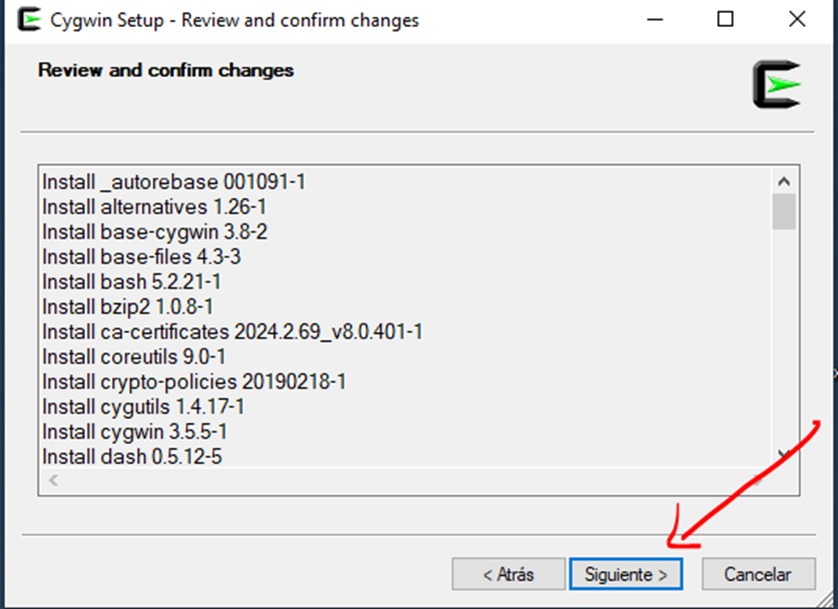Click the Cygwin logo in the header

[777, 85]
